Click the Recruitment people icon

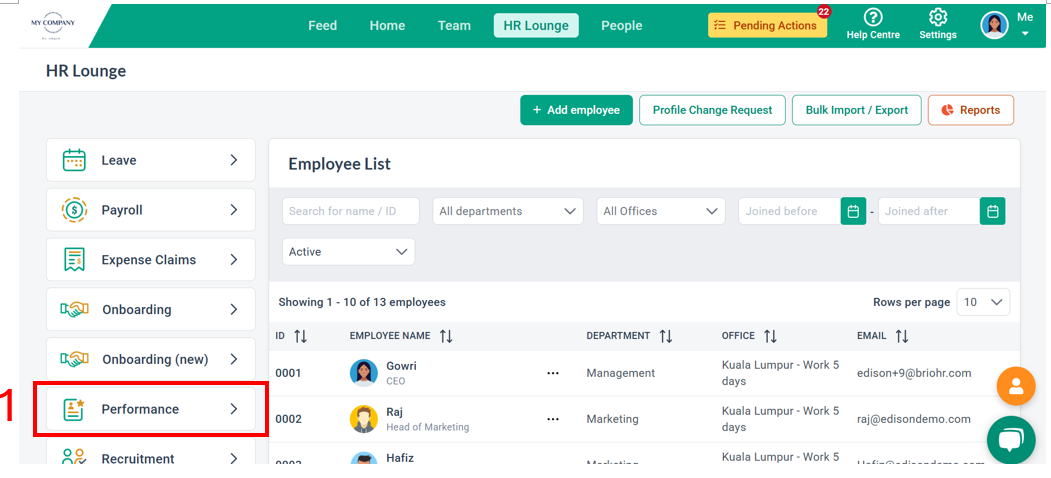coord(74,457)
